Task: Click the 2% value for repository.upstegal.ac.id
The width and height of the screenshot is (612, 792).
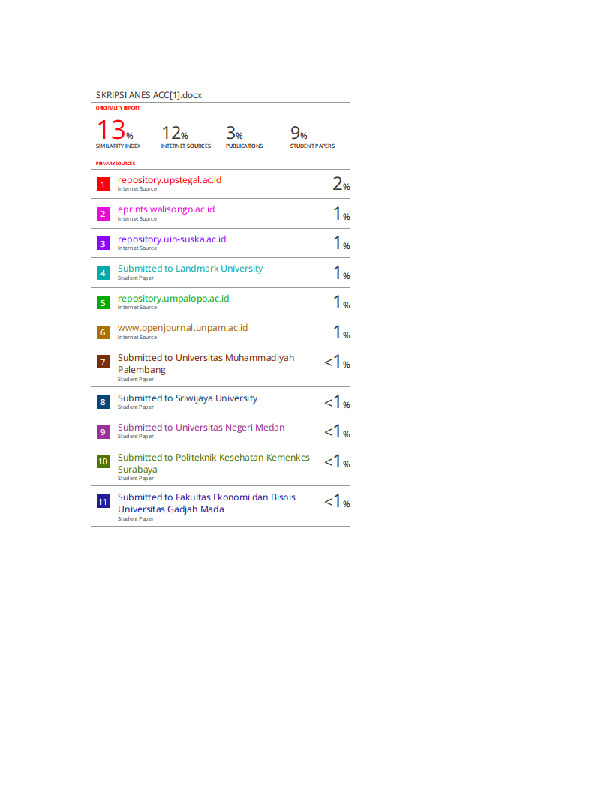Action: coord(341,184)
